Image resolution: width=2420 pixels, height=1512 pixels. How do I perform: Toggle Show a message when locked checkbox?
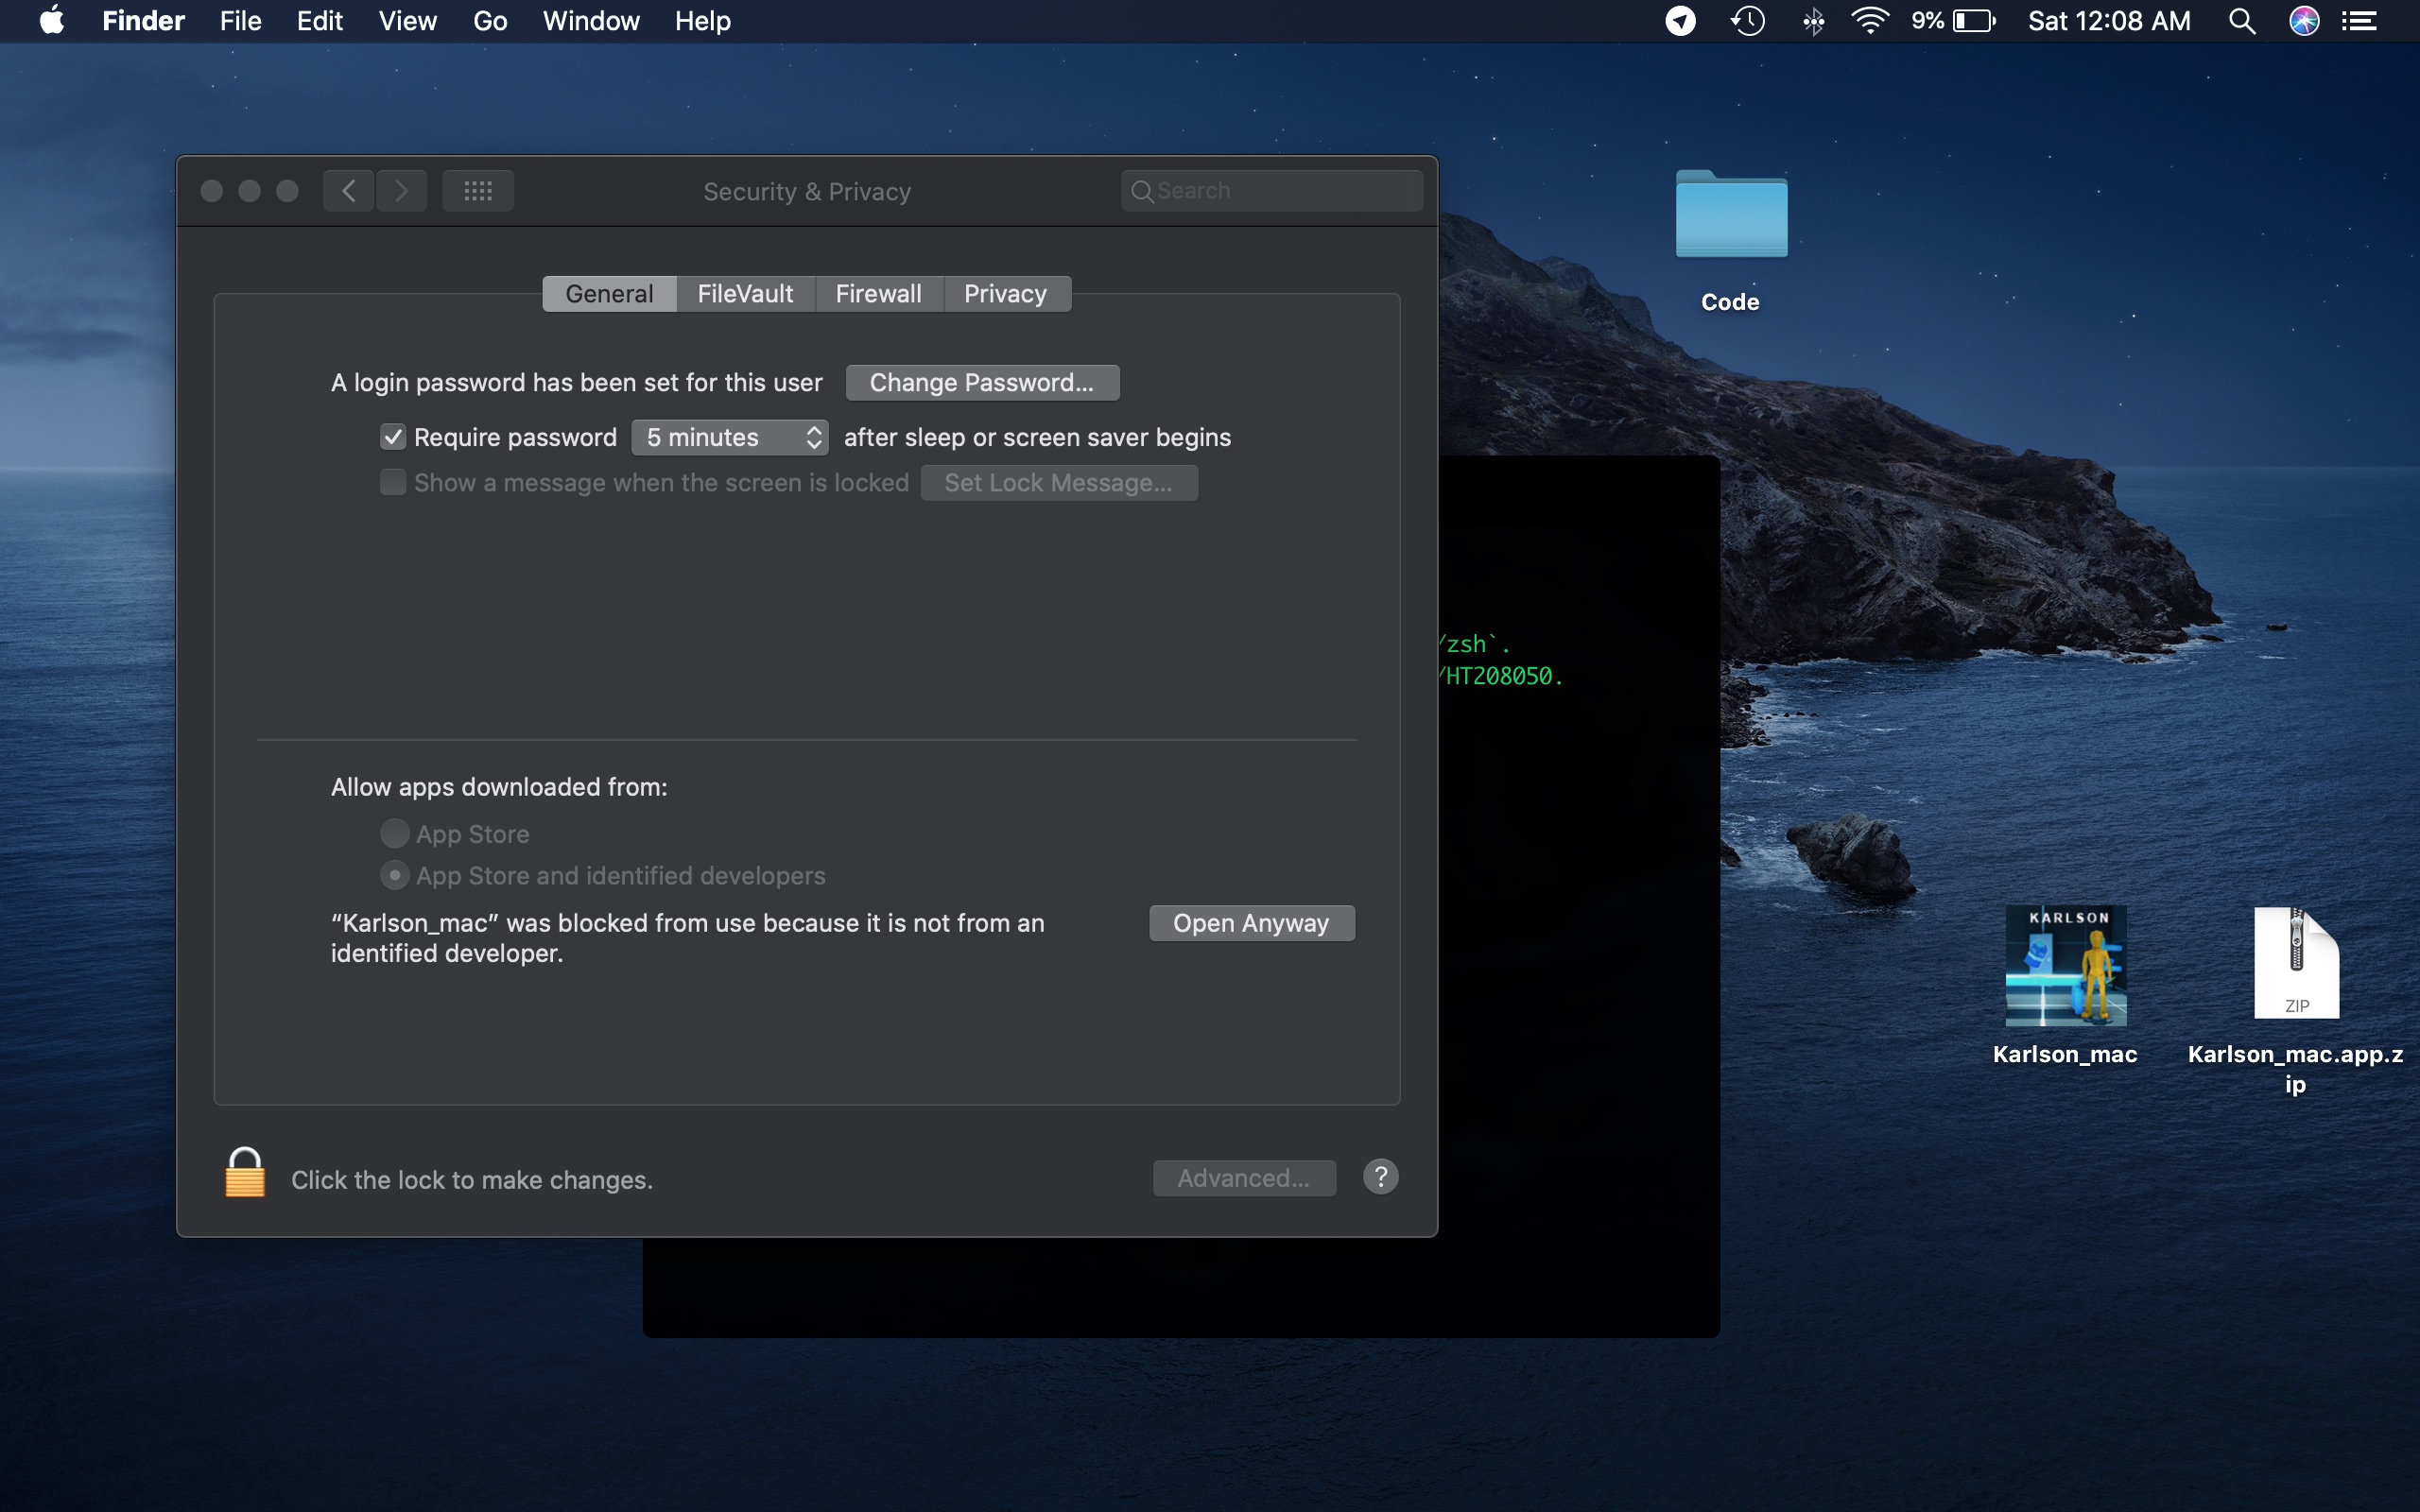(x=393, y=482)
